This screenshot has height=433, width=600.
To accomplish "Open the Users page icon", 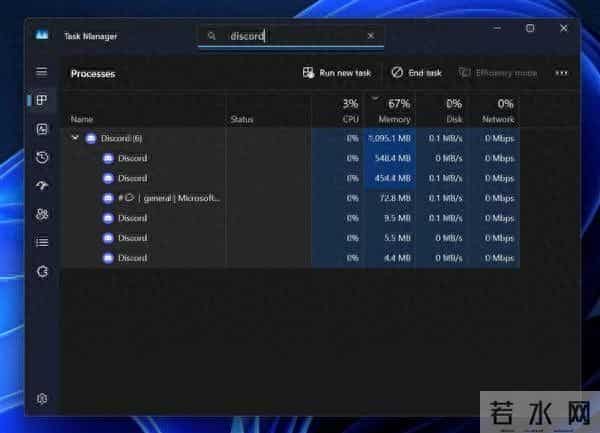I will [42, 213].
